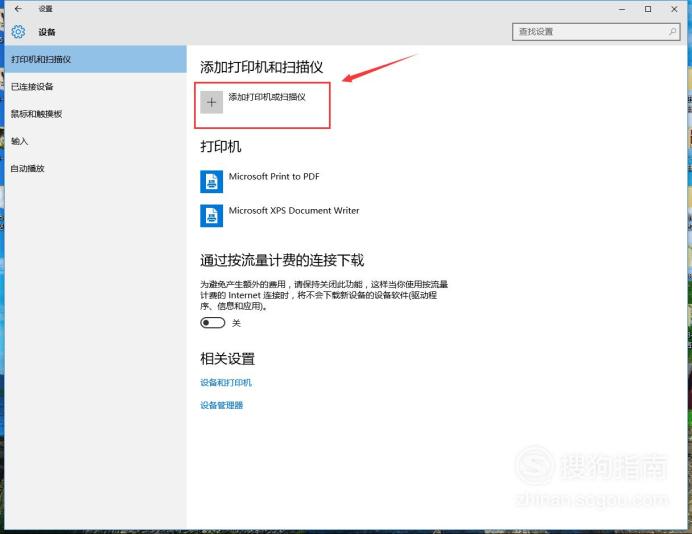692x534 pixels.
Task: Close the Settings window
Action: tap(674, 9)
